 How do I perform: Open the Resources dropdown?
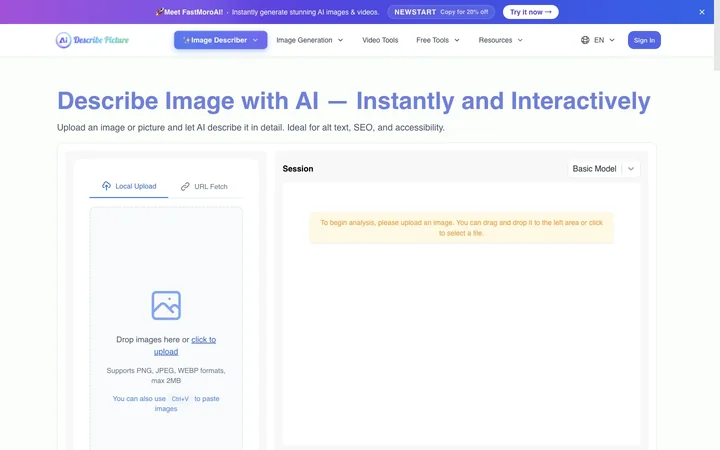click(501, 40)
